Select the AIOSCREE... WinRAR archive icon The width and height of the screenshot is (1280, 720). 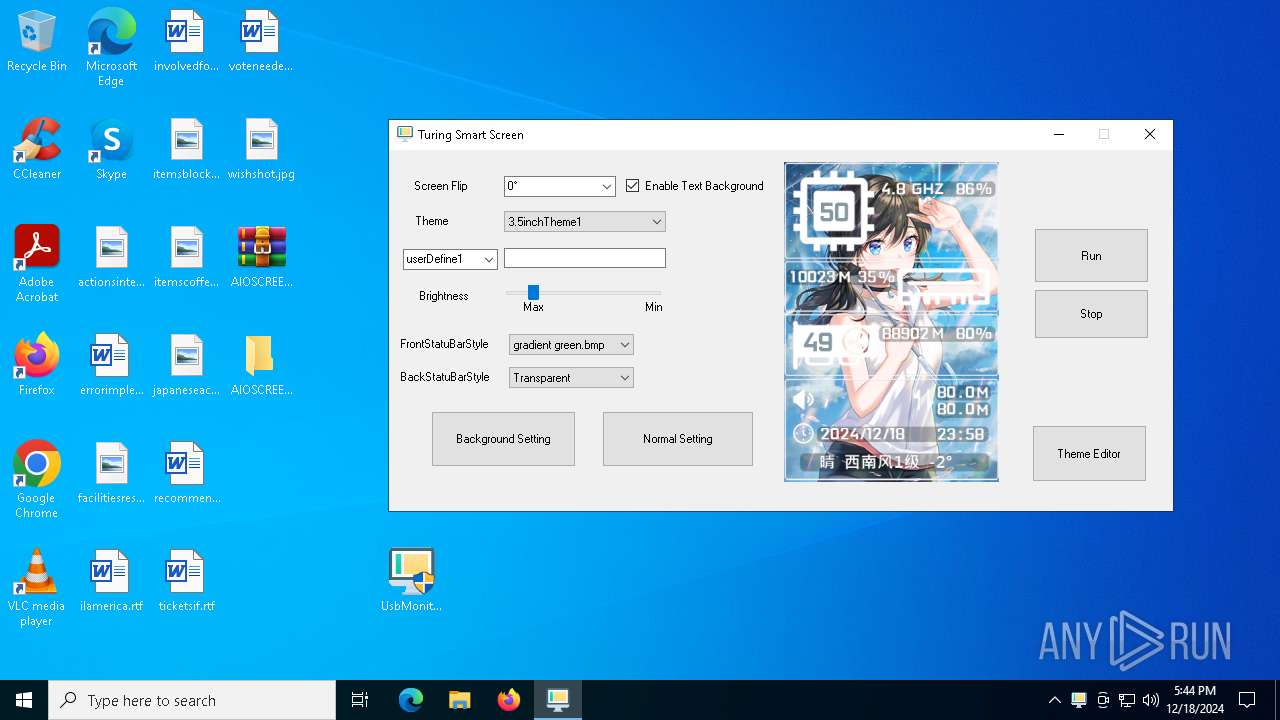(x=261, y=257)
